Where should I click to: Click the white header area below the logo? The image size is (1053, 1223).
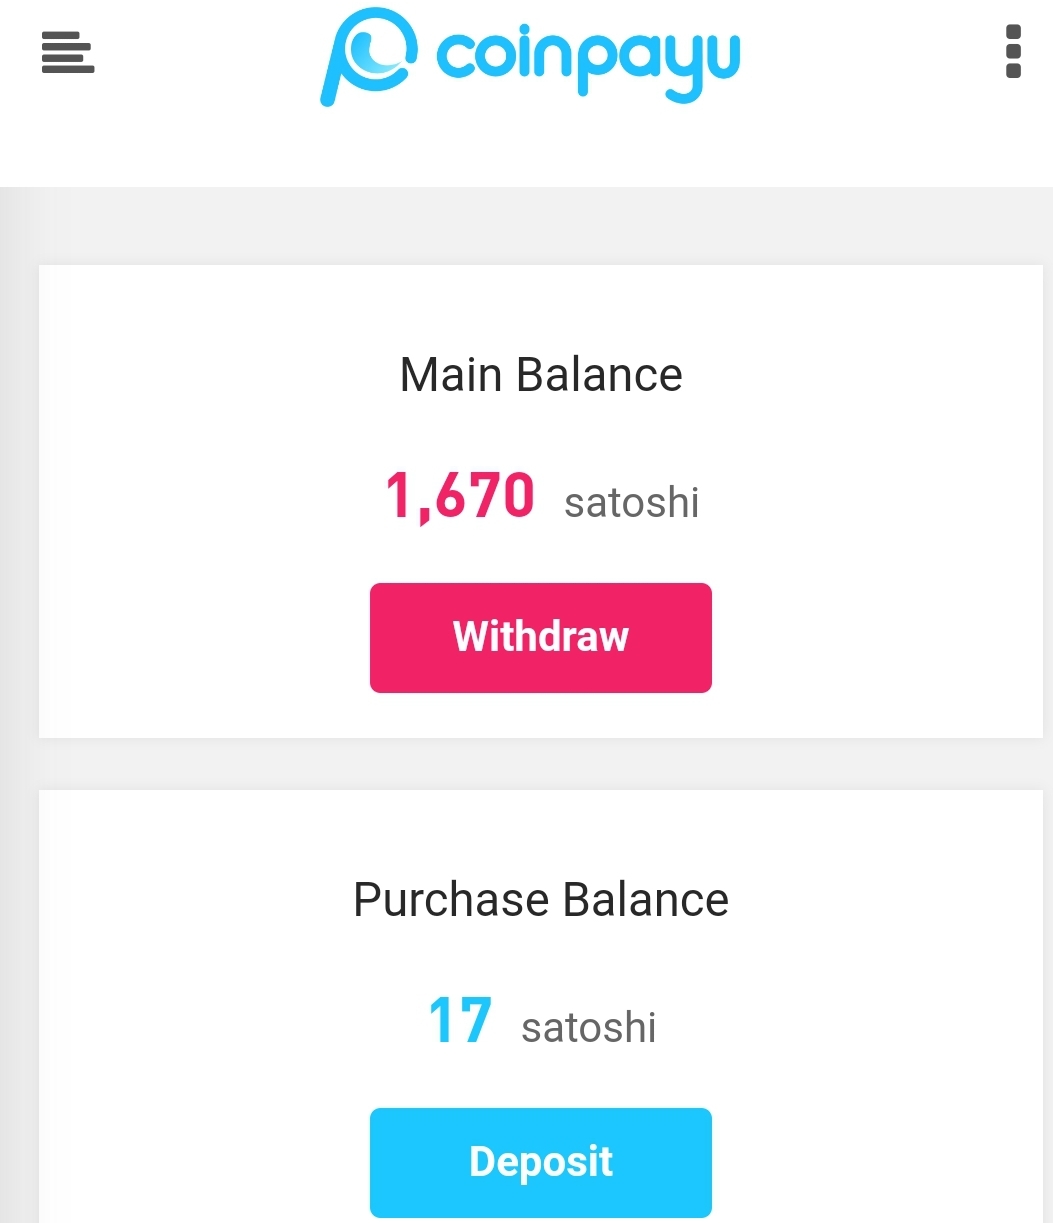point(540,150)
